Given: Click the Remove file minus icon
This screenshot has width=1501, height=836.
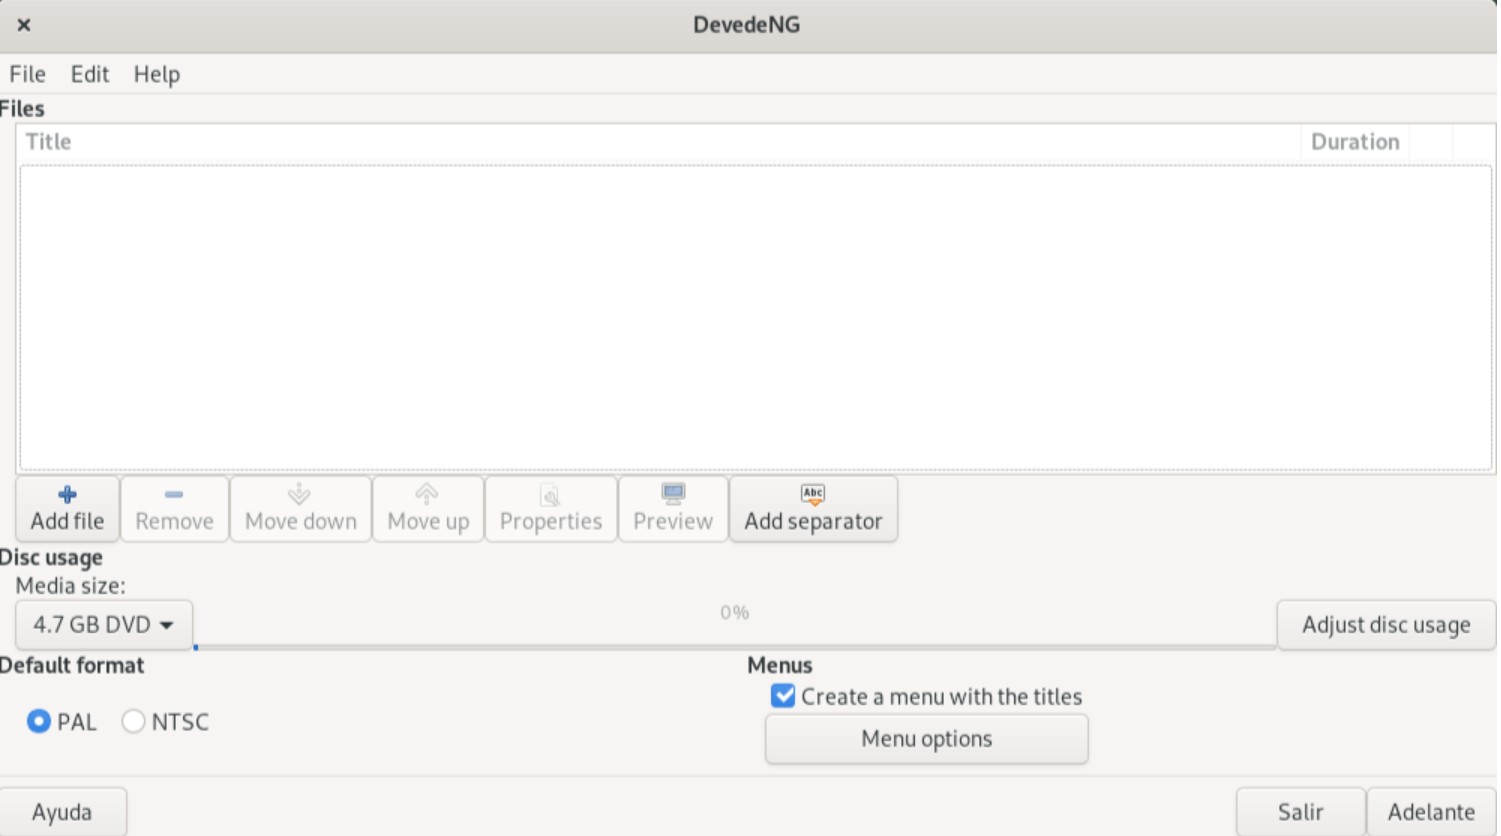Looking at the screenshot, I should point(173,494).
